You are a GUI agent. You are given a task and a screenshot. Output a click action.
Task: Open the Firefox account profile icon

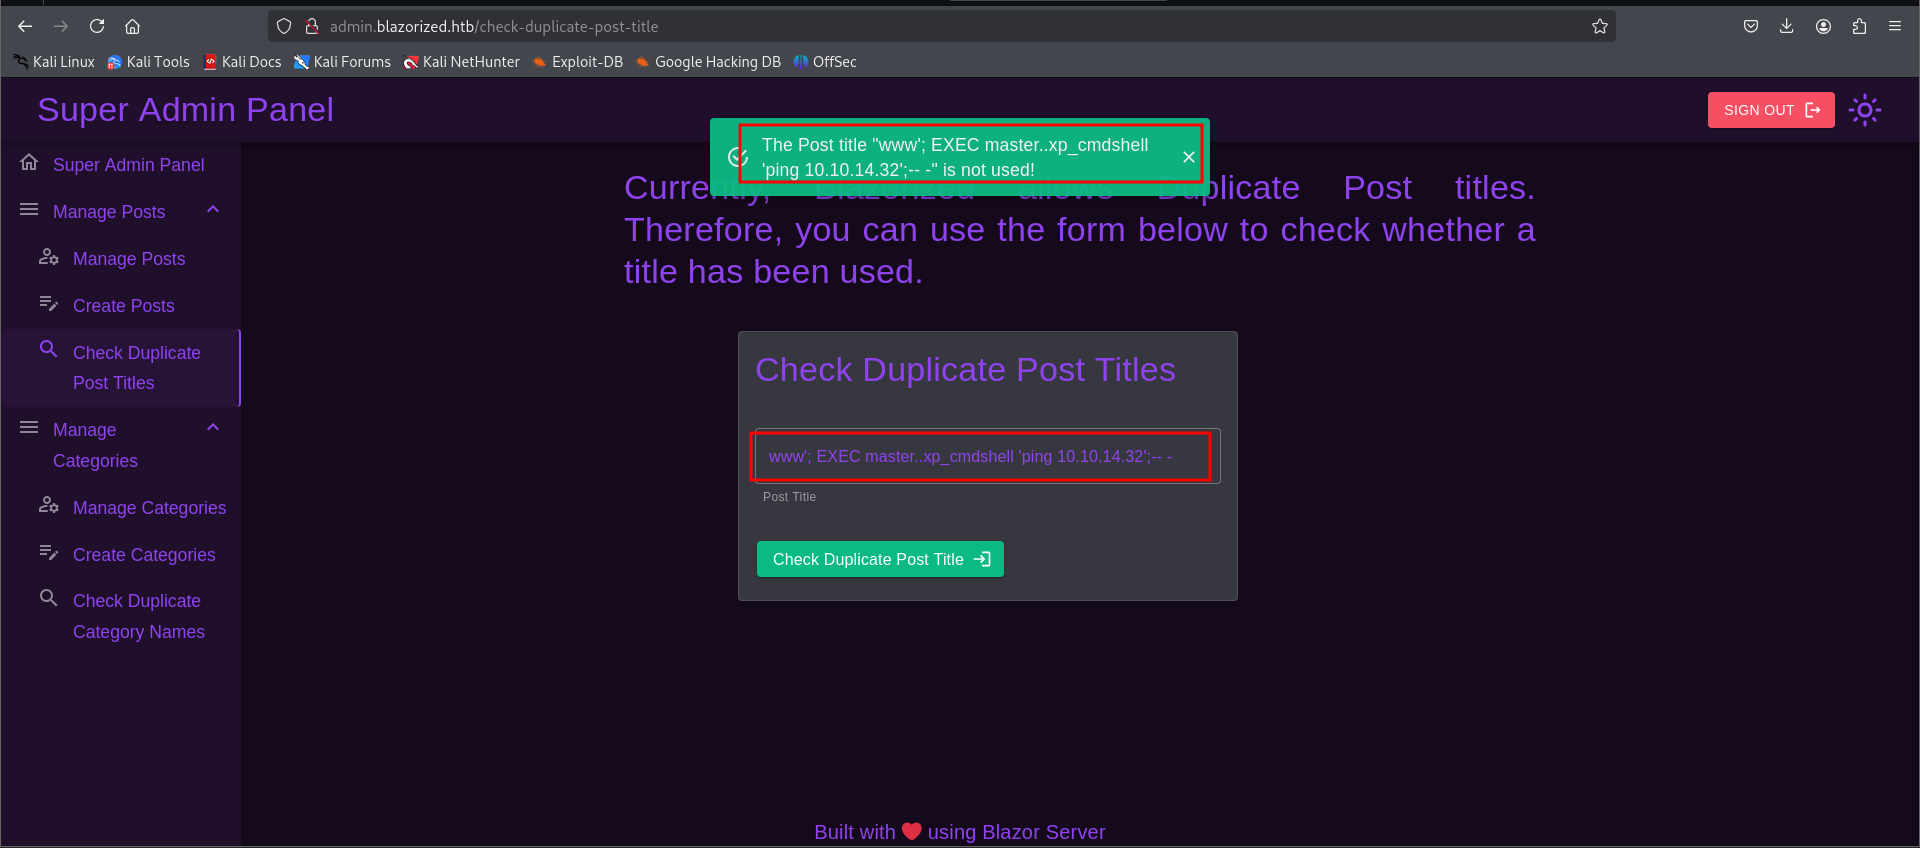1823,27
